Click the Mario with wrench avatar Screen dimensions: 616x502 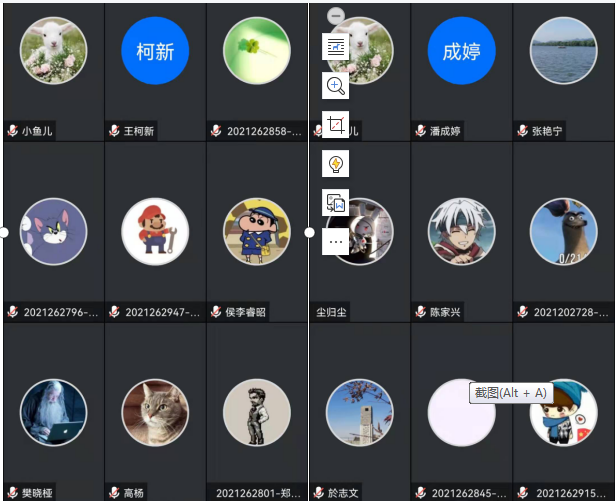pos(155,232)
